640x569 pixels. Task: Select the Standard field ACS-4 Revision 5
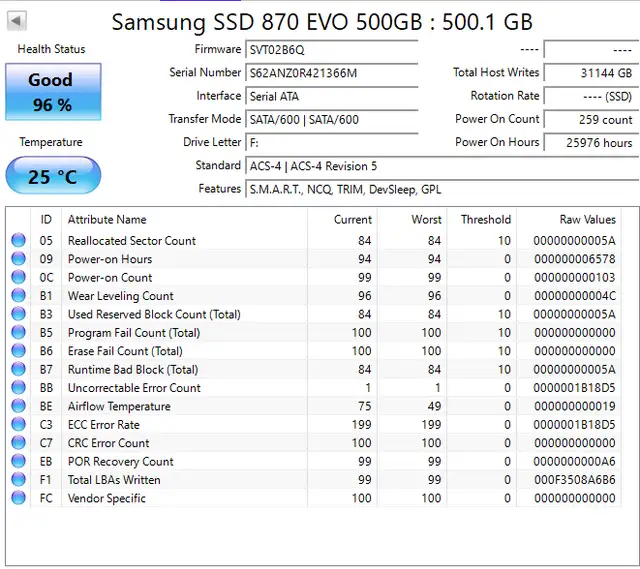(442, 166)
